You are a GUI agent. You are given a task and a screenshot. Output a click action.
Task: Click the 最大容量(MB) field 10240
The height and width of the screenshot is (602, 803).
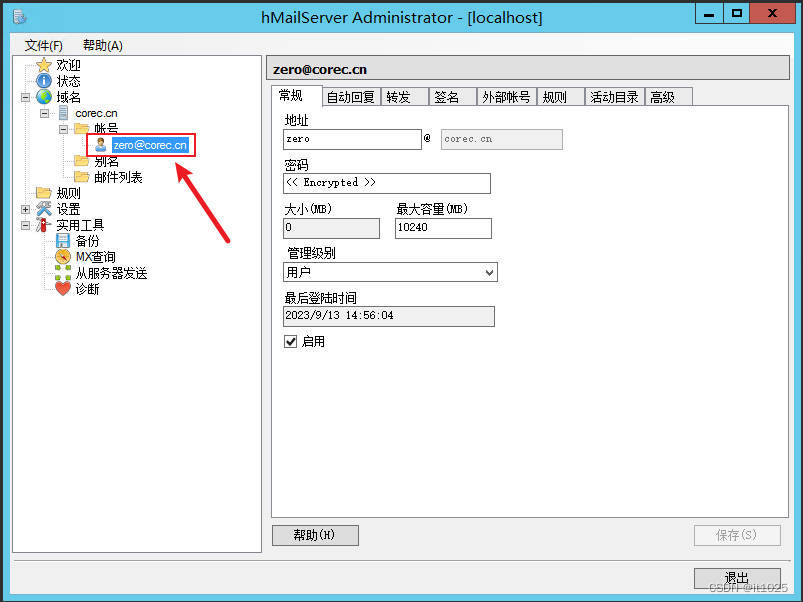point(443,228)
